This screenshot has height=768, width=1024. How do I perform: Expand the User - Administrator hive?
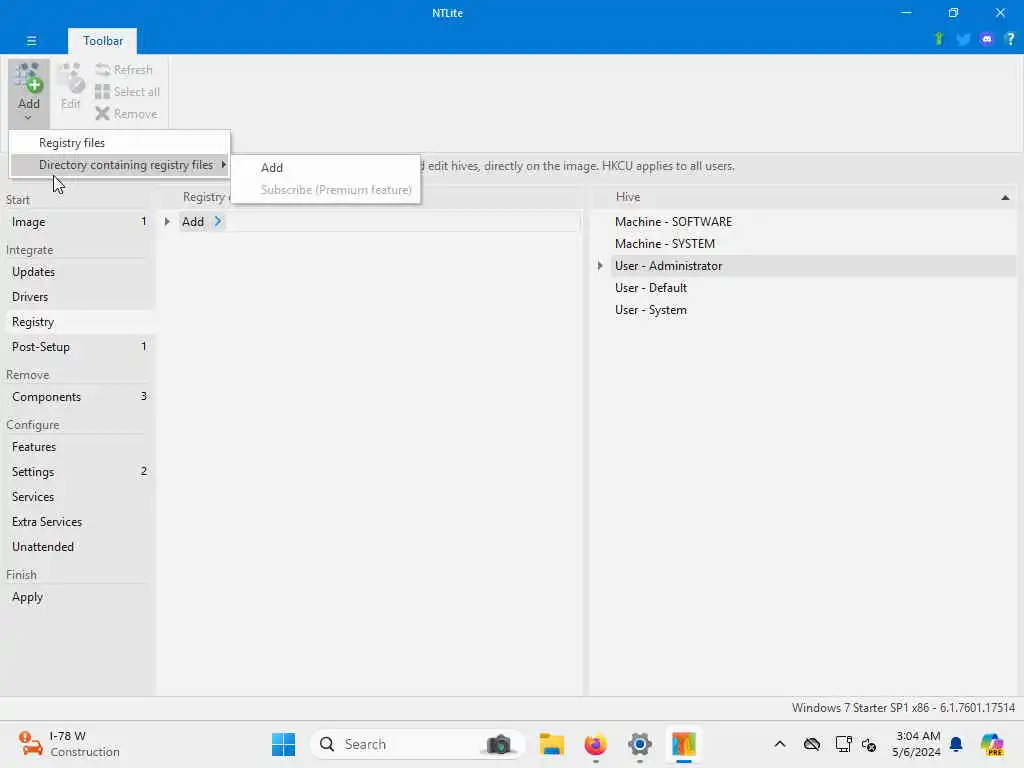(x=600, y=265)
